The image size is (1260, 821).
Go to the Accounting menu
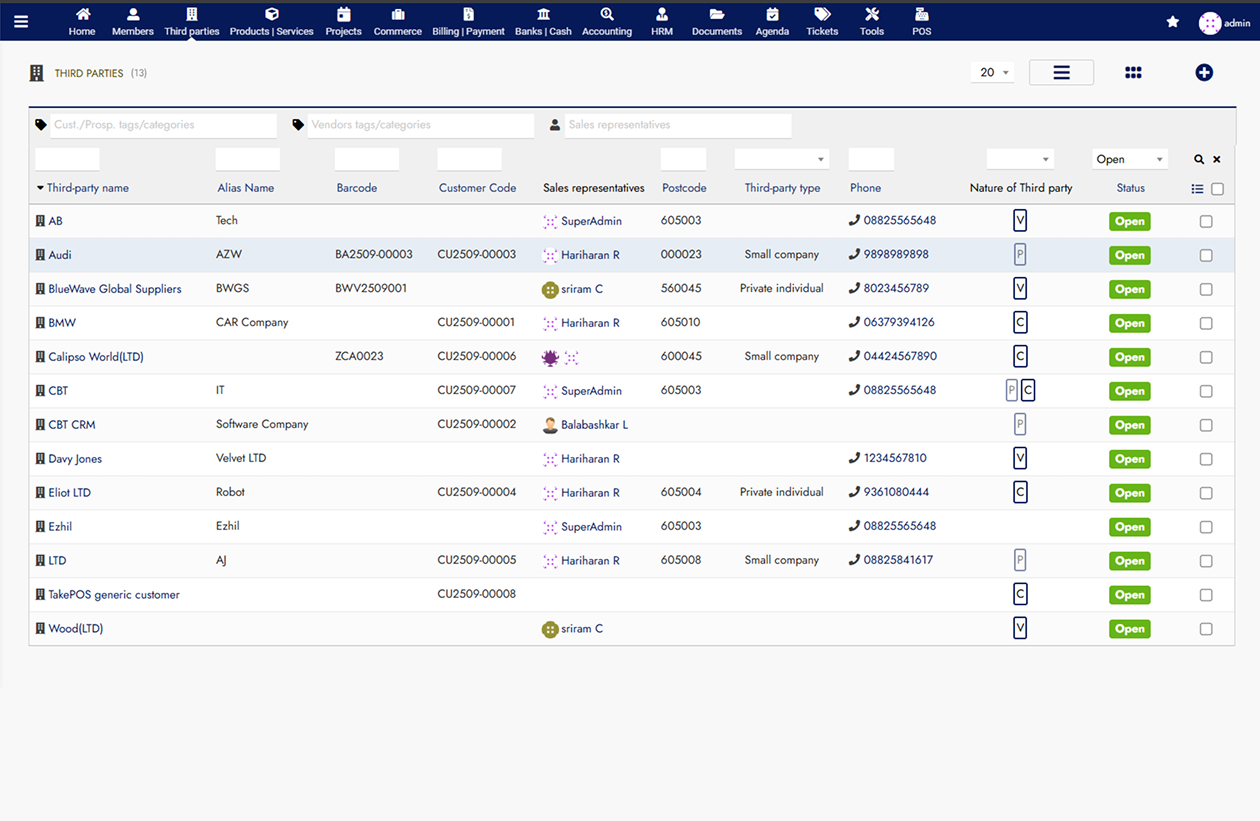click(x=607, y=22)
